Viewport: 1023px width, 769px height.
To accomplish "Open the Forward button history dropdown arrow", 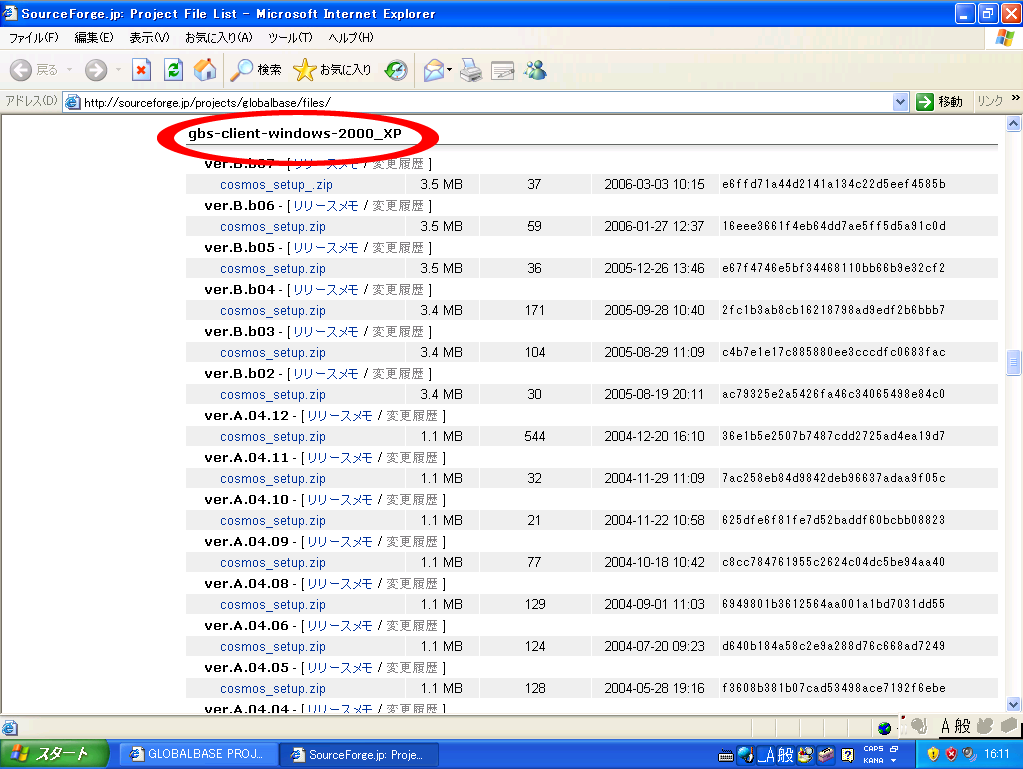I will (117, 70).
